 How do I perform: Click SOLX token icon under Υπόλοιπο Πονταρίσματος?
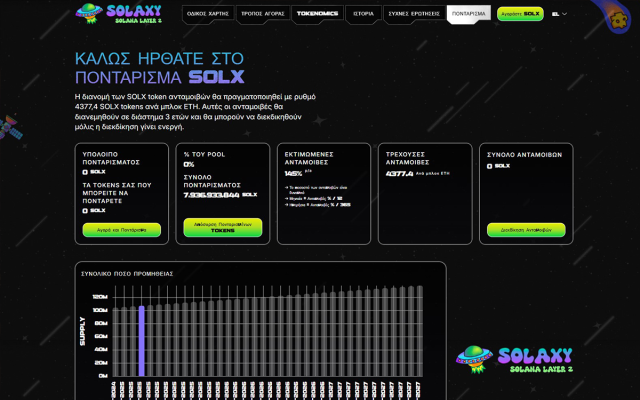click(x=85, y=172)
